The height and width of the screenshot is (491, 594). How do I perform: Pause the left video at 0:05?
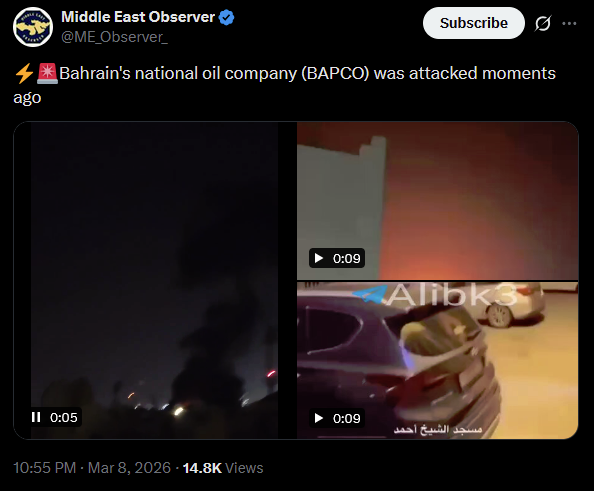pyautogui.click(x=36, y=417)
